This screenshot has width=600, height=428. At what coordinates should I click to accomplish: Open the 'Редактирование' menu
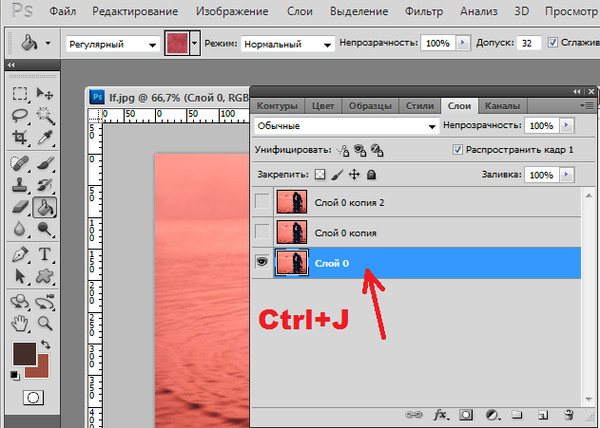point(135,11)
